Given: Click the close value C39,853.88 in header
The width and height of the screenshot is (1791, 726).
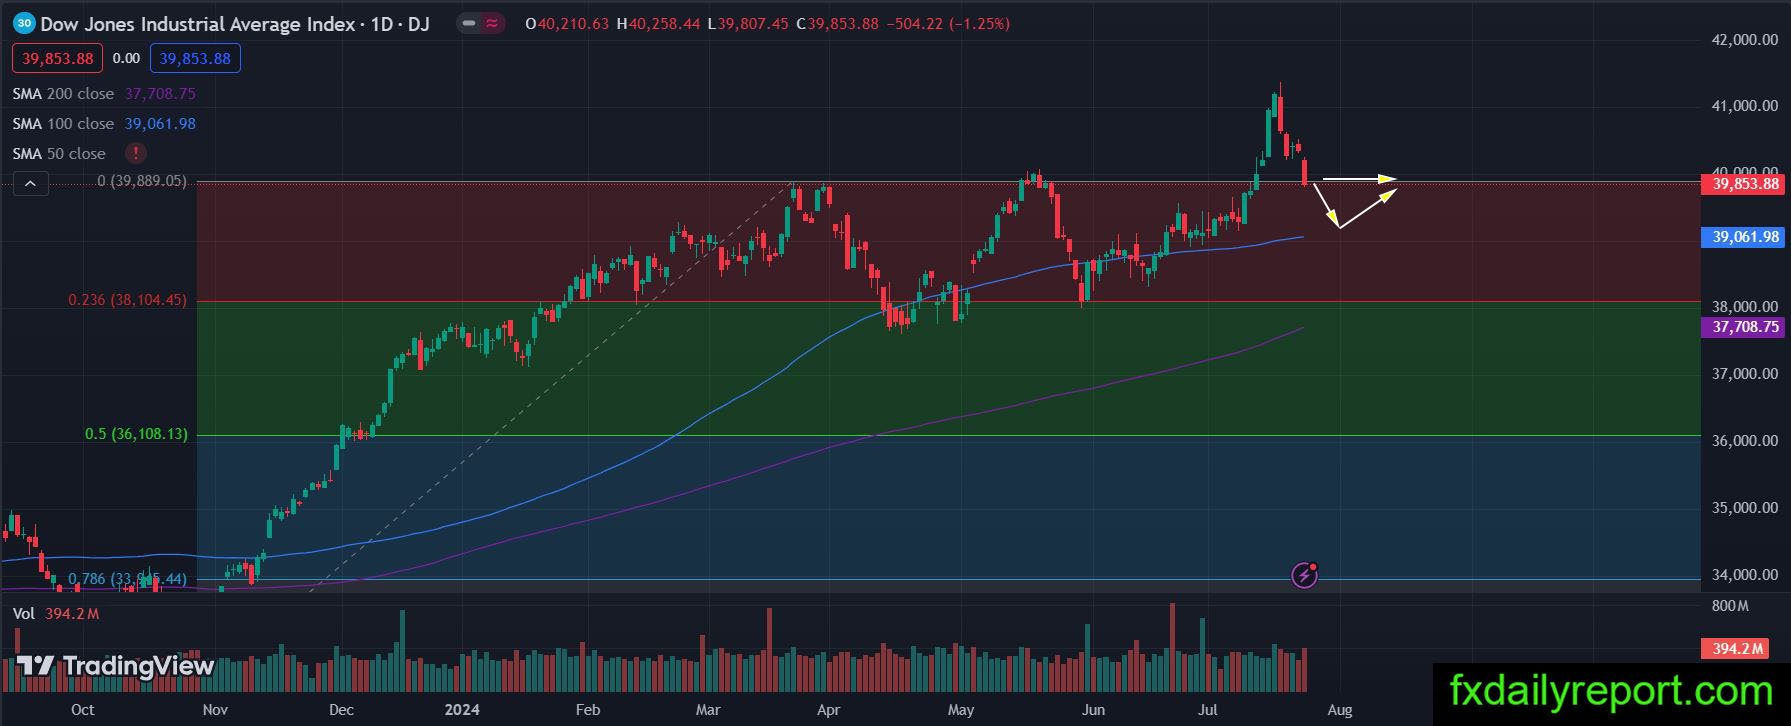Looking at the screenshot, I should (x=838, y=23).
